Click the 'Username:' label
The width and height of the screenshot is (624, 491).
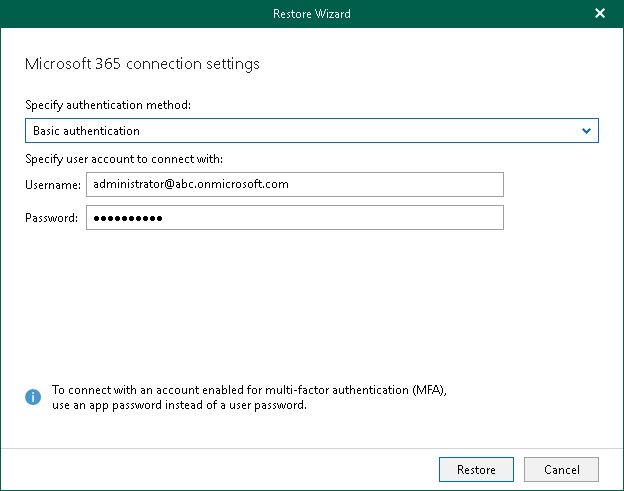pyautogui.click(x=52, y=185)
